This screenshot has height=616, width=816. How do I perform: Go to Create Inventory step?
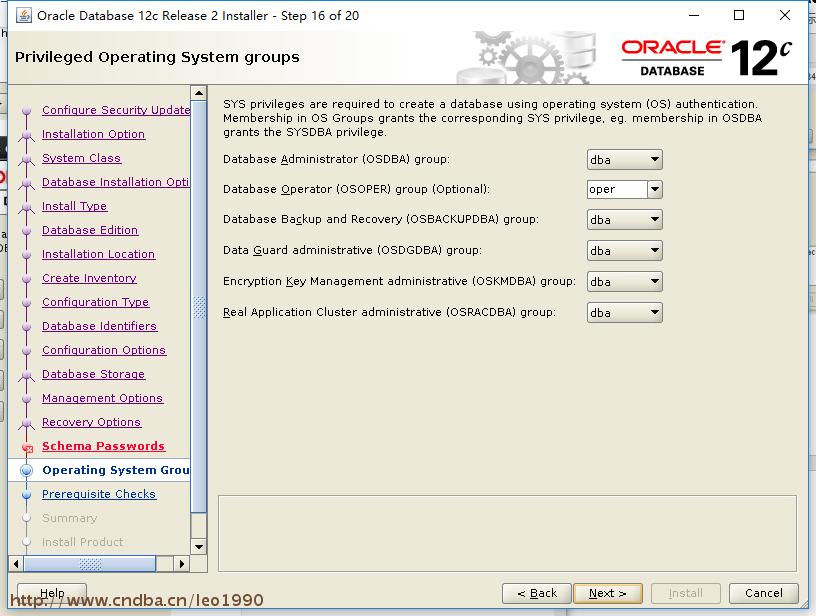89,278
